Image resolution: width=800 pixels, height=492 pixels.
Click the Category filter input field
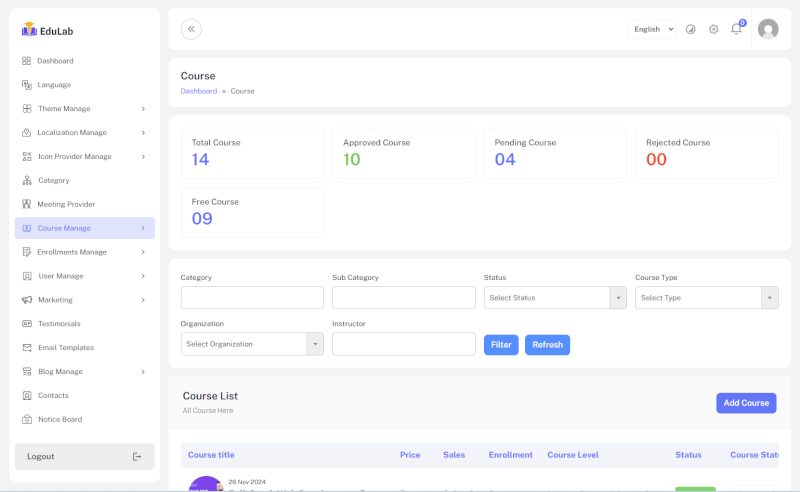(252, 298)
